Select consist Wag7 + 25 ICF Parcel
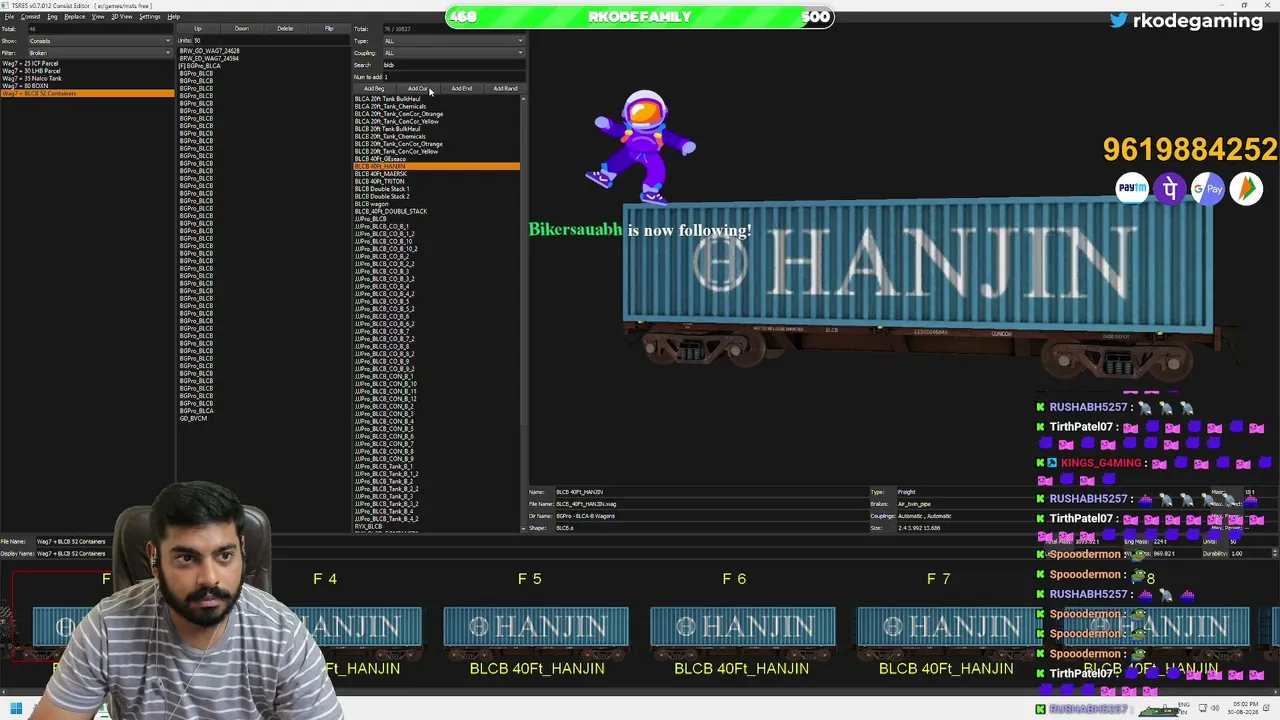Image resolution: width=1280 pixels, height=720 pixels. 87,64
